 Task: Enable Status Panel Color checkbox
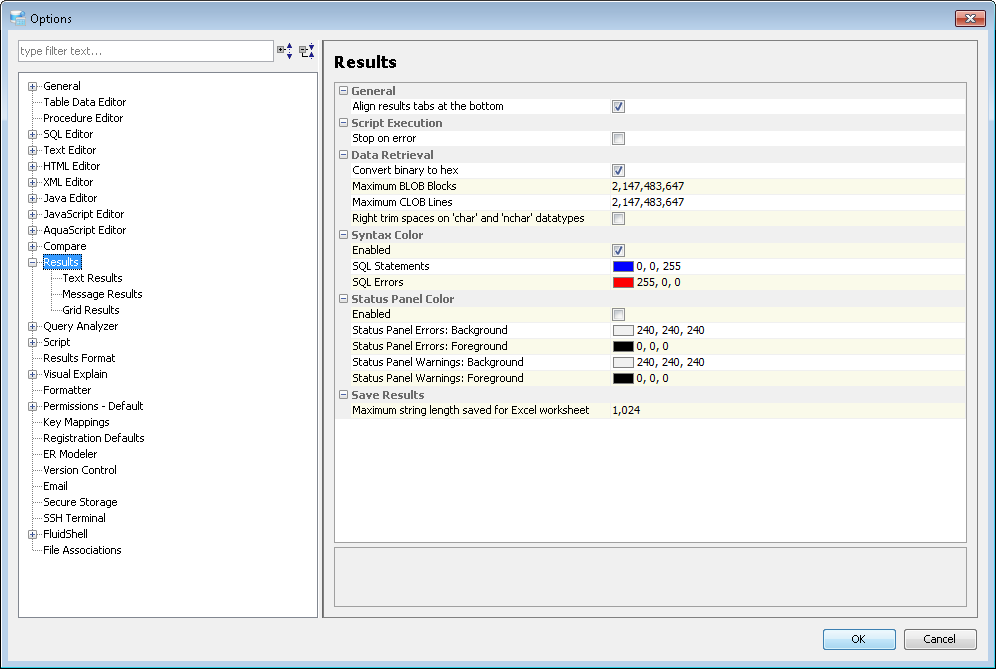click(x=618, y=314)
